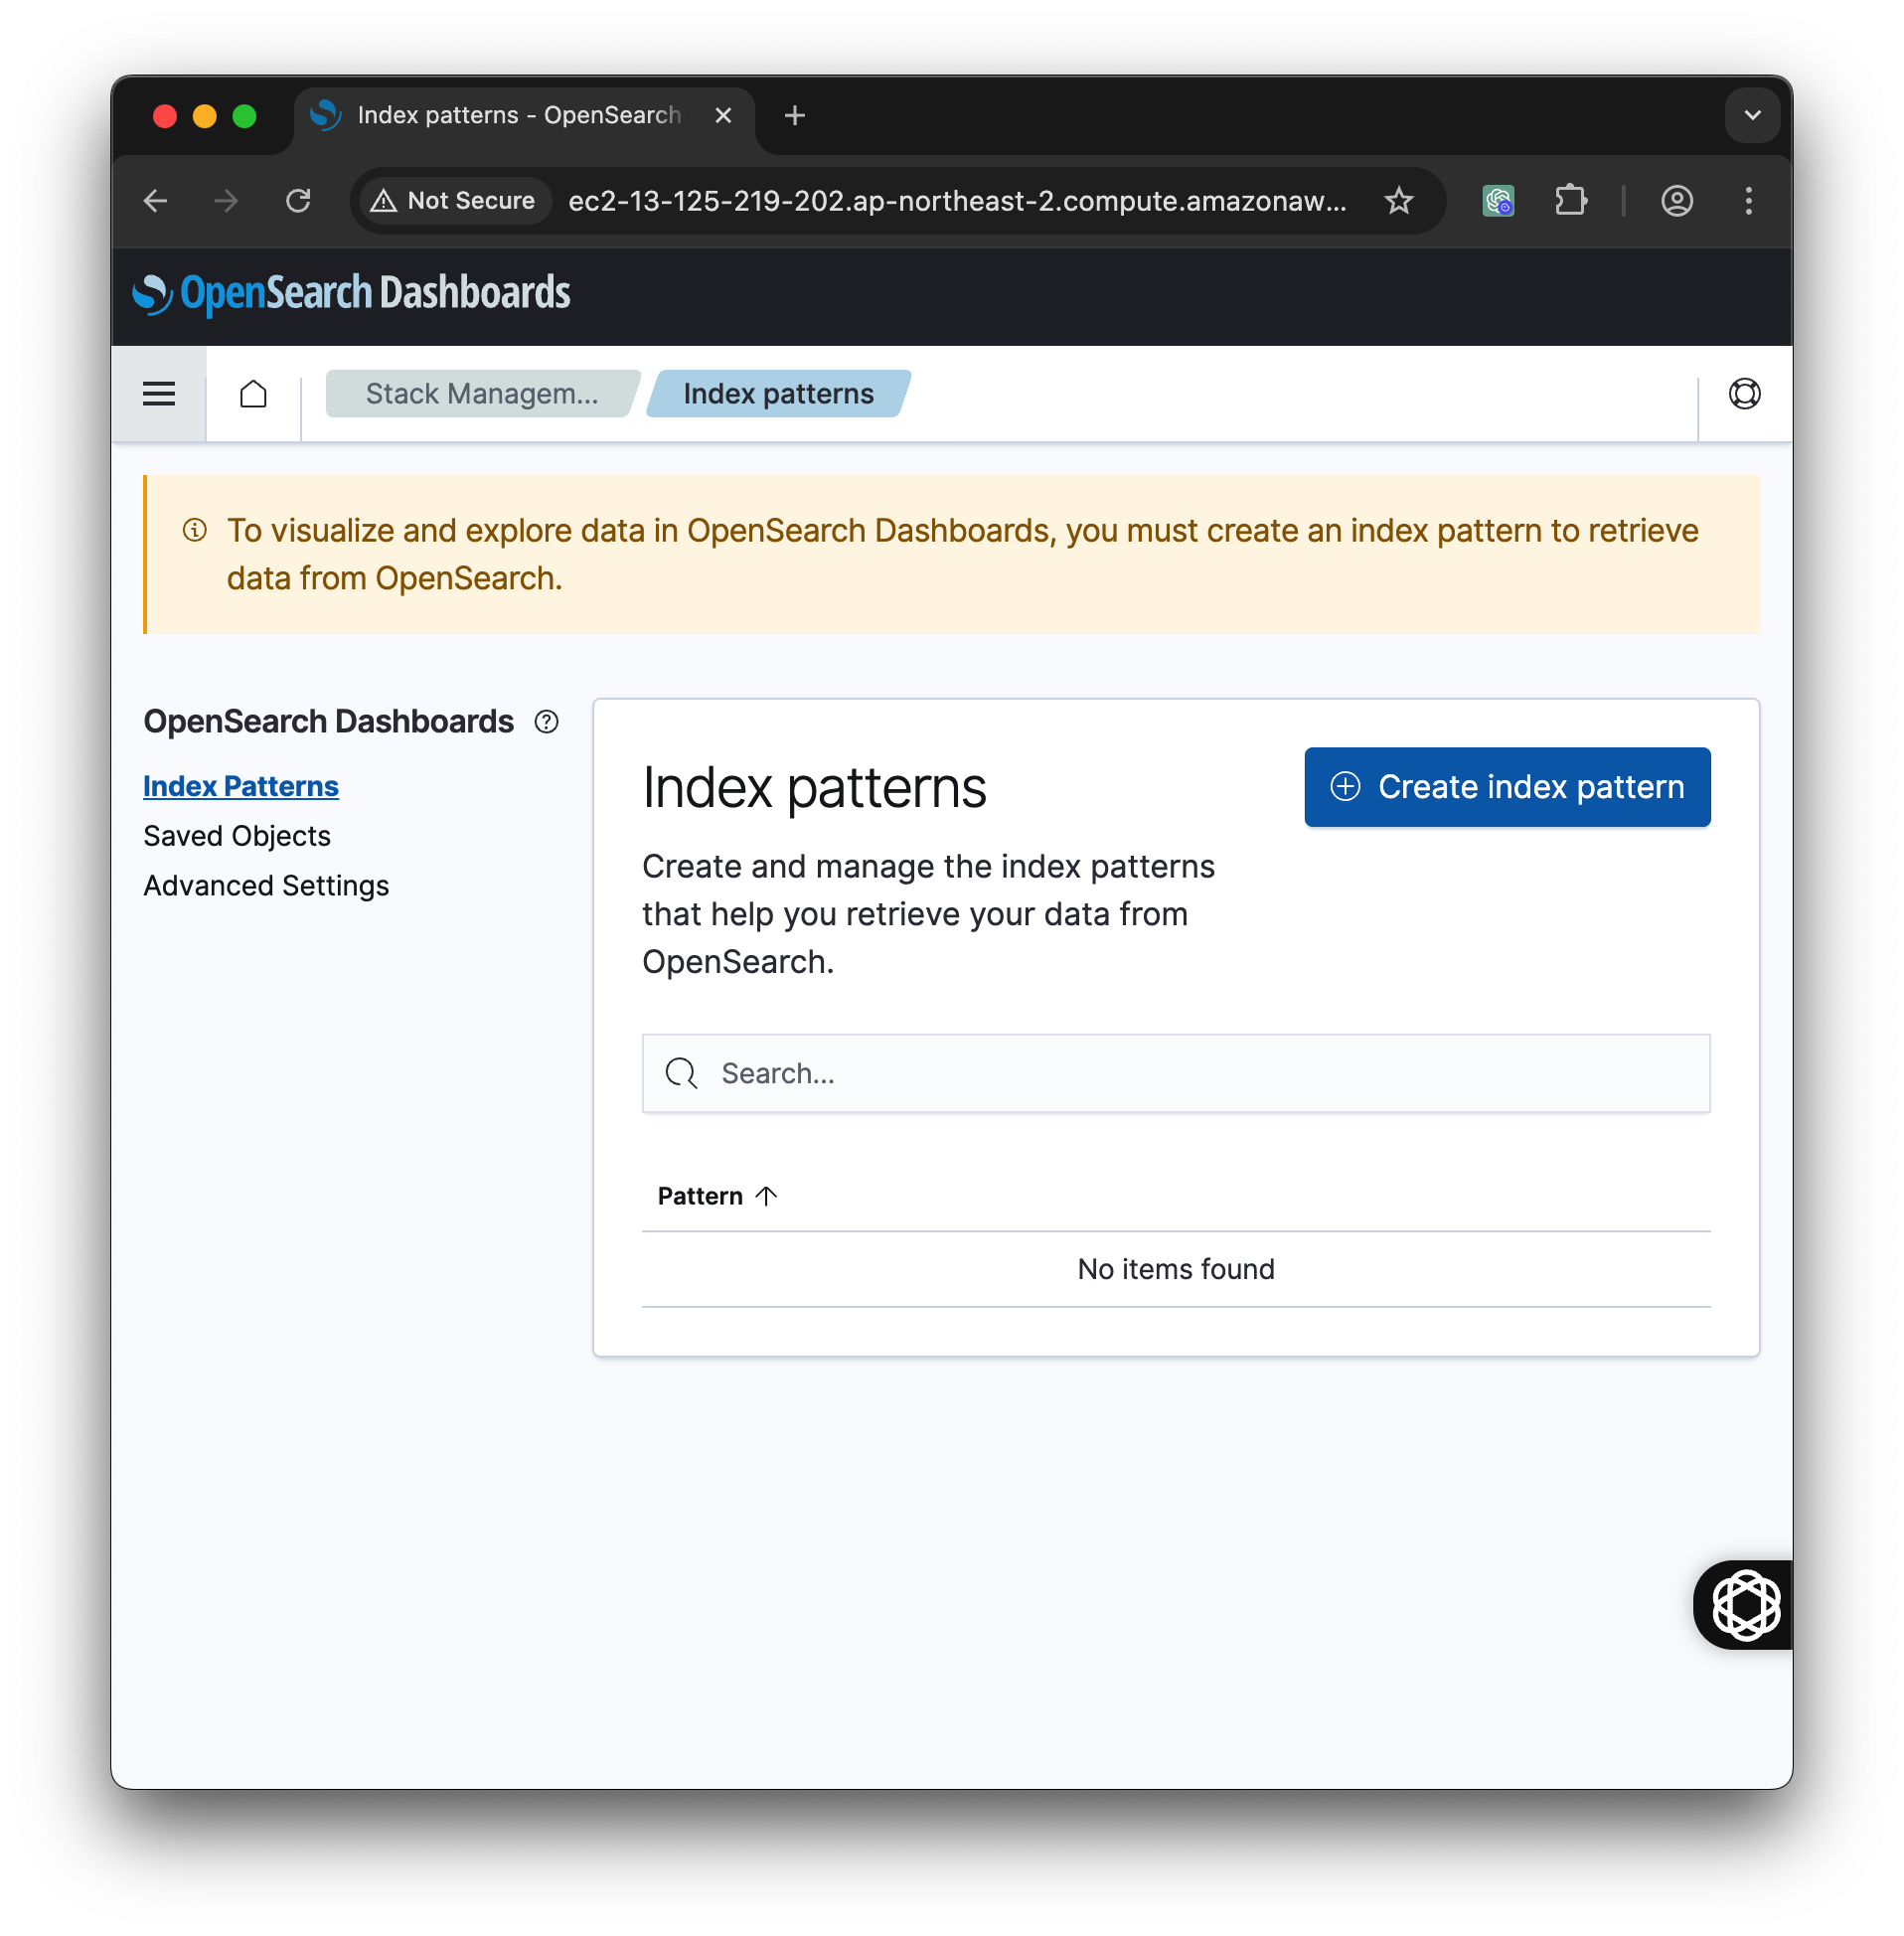Open the Extensions puzzle-piece menu
The height and width of the screenshot is (1936, 1904).
point(1571,201)
